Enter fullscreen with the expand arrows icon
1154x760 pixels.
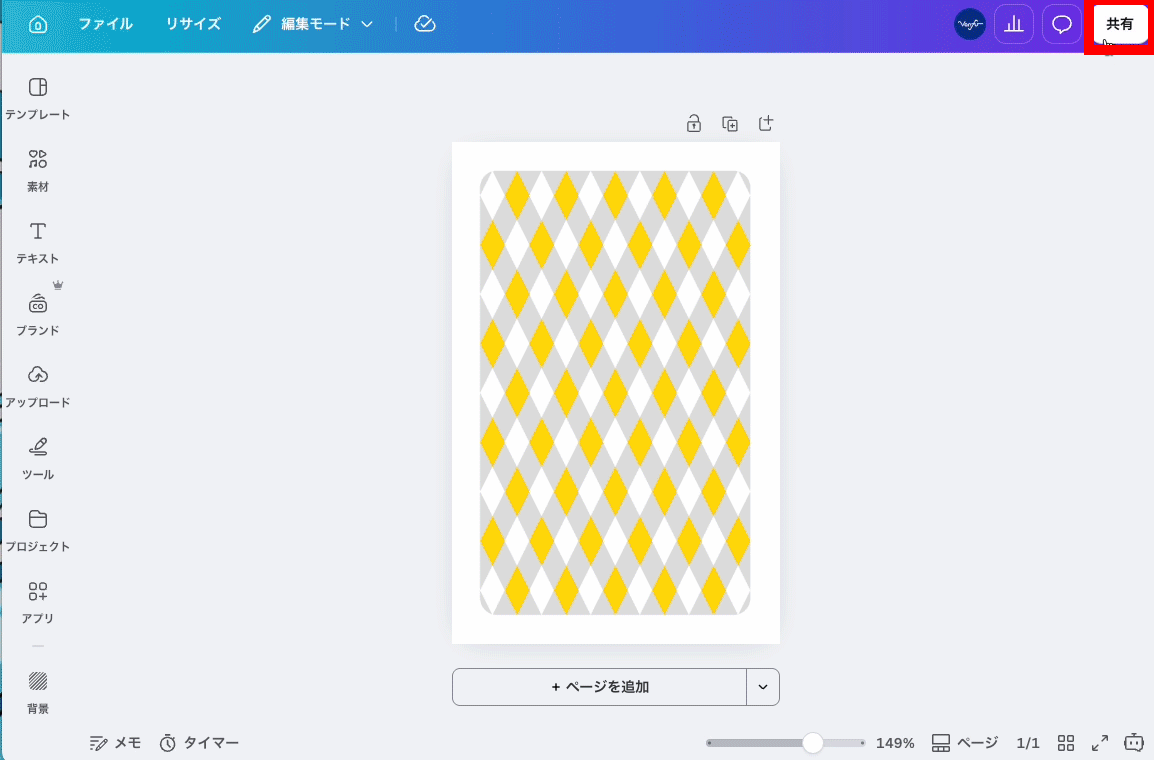(x=1100, y=743)
